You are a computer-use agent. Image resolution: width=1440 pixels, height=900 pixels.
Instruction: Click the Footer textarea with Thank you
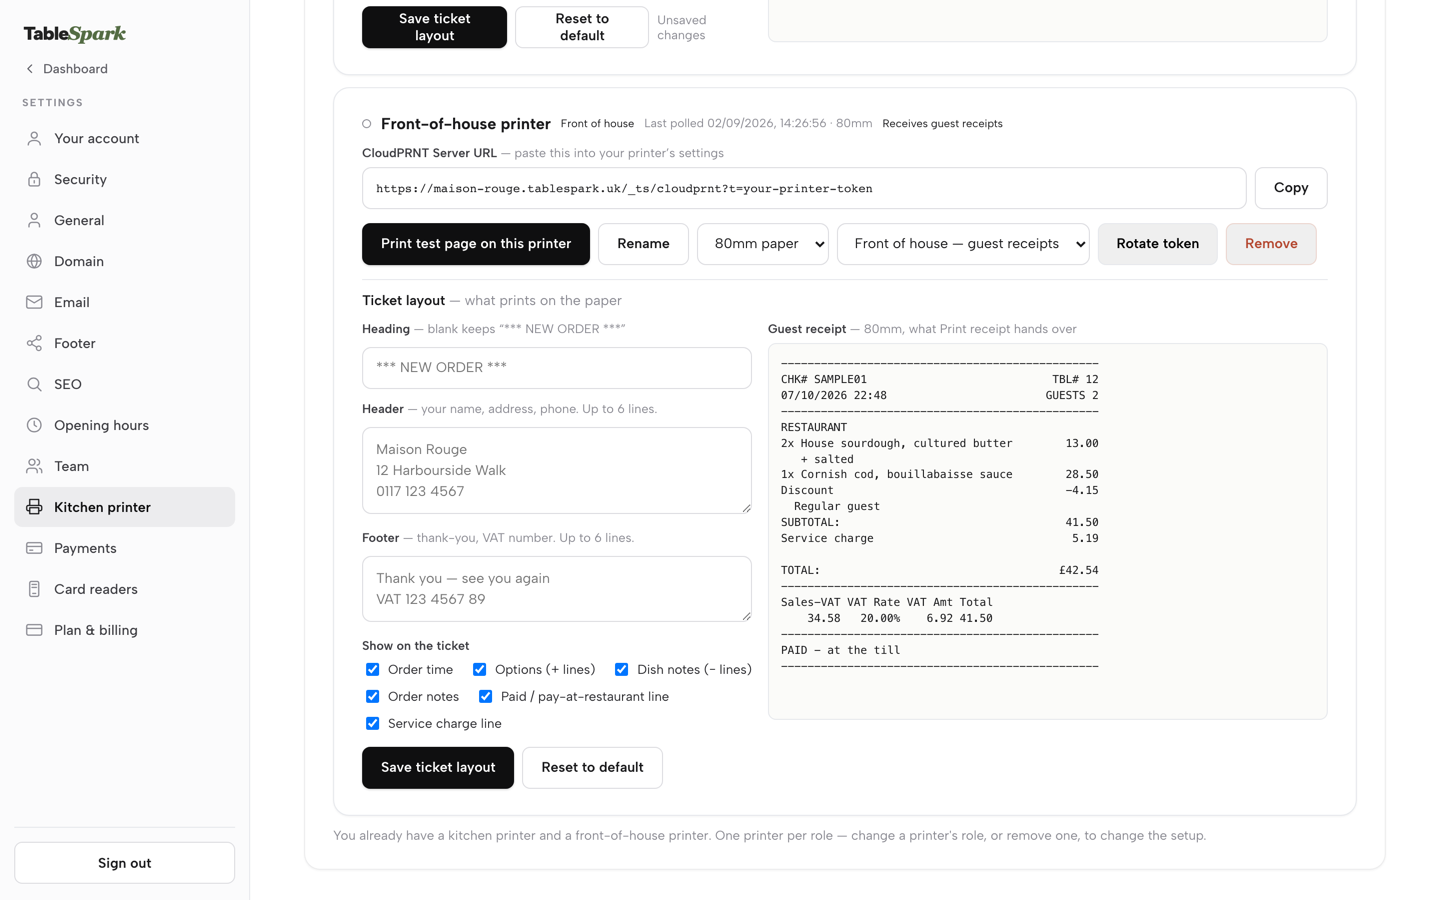556,589
